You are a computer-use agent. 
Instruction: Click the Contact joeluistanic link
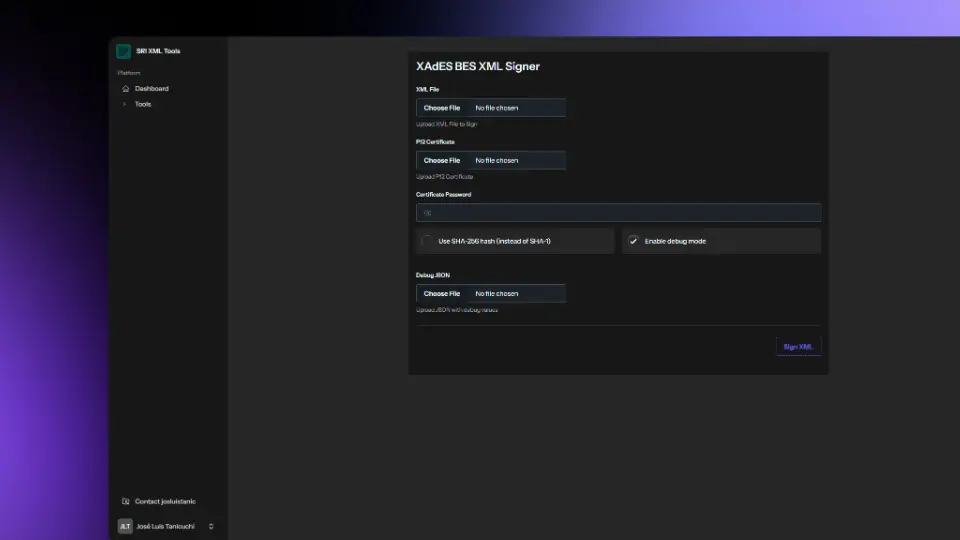click(x=165, y=502)
